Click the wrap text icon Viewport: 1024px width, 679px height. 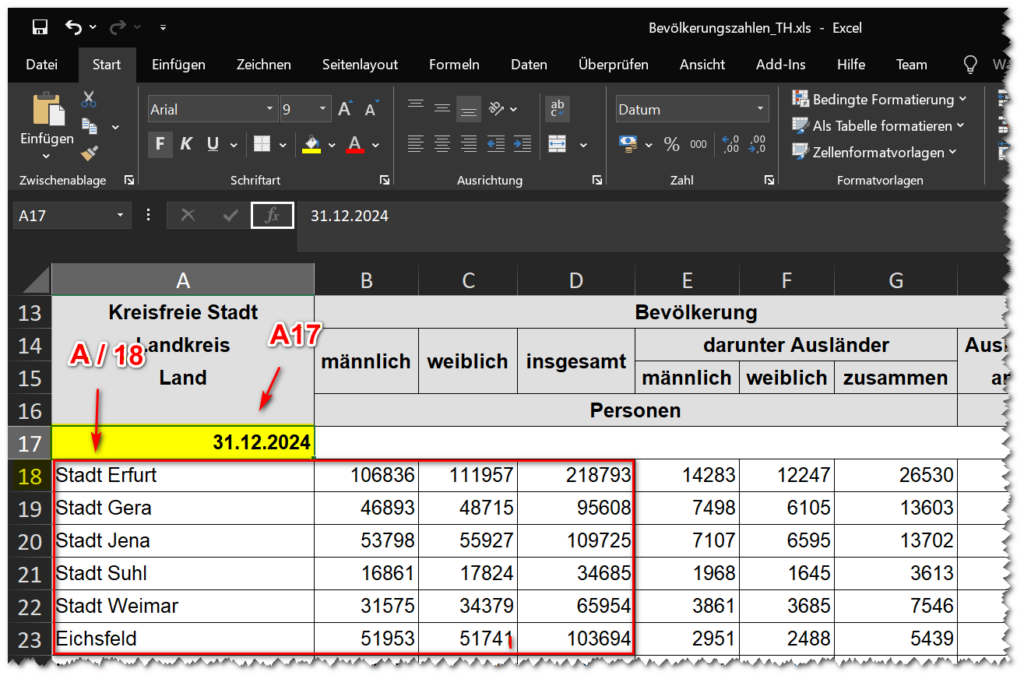click(558, 109)
